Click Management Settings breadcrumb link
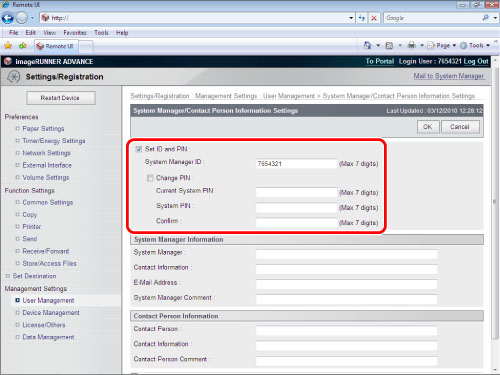 tap(226, 96)
